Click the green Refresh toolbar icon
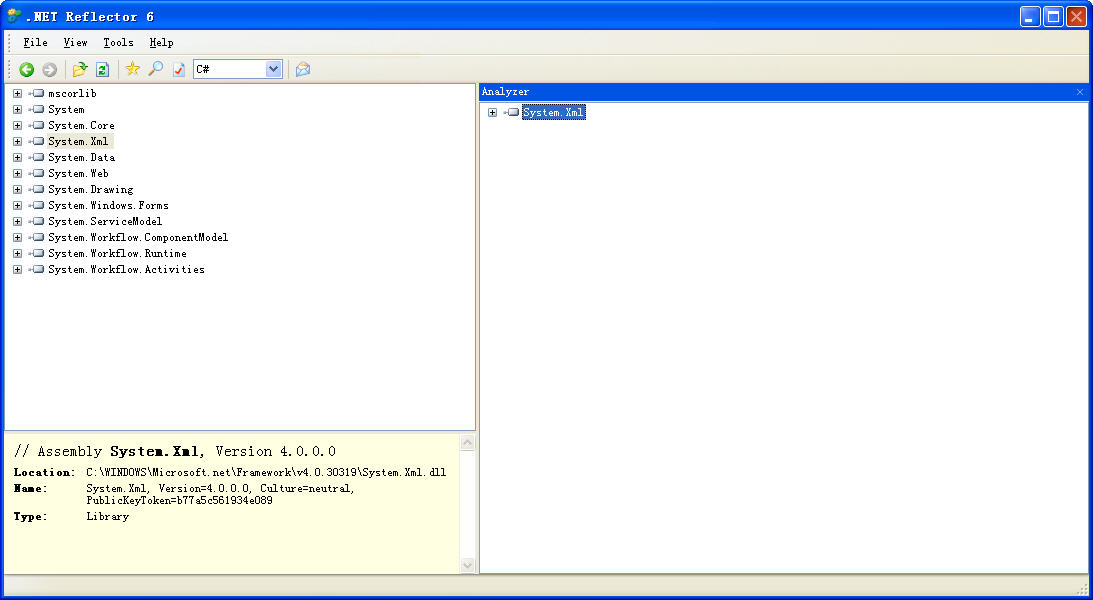The width and height of the screenshot is (1093, 600). [102, 69]
